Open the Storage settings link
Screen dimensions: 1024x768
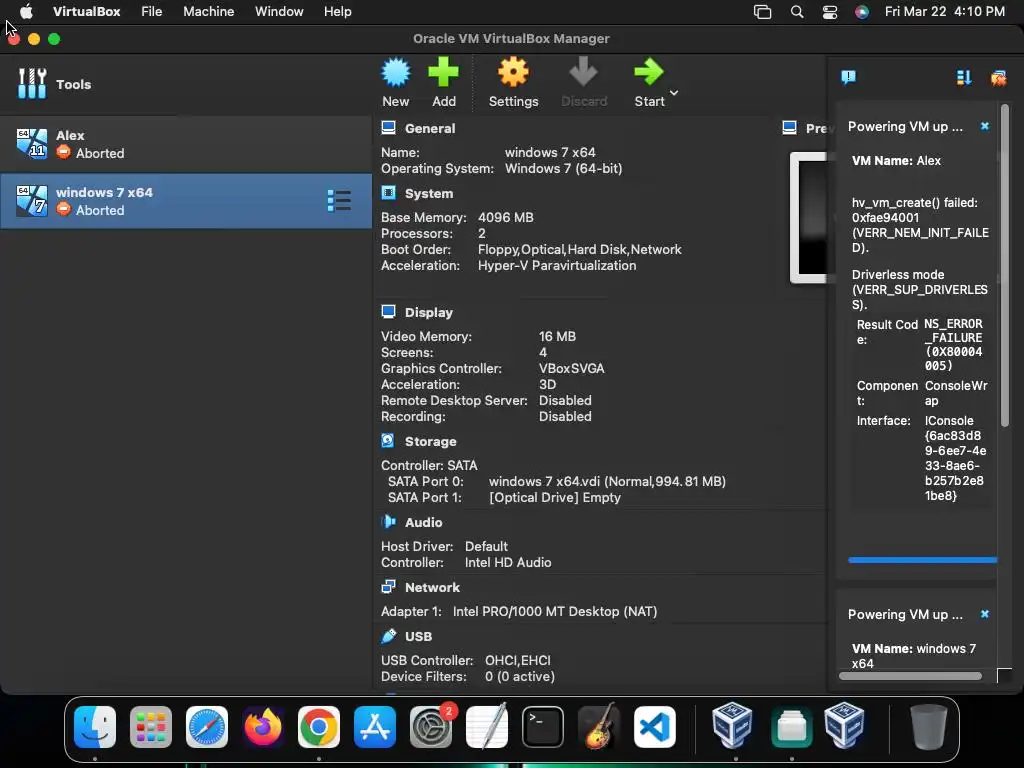(x=430, y=441)
